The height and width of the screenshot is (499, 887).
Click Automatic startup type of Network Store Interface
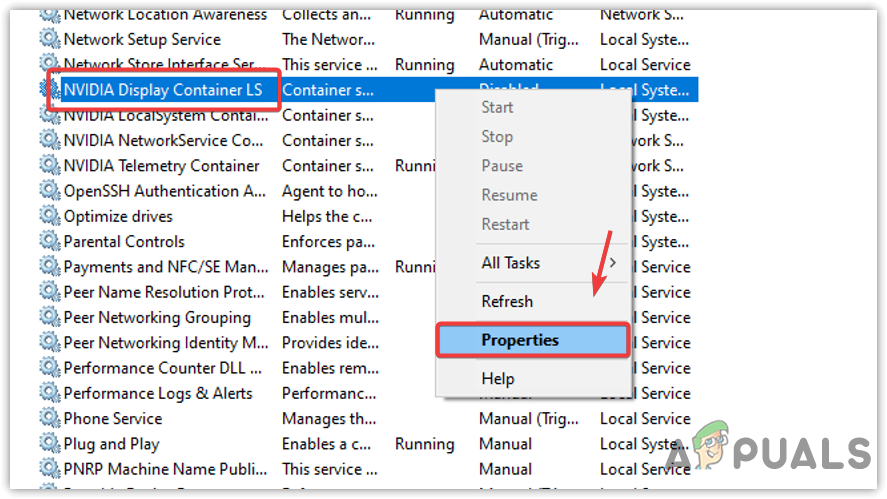[x=516, y=64]
